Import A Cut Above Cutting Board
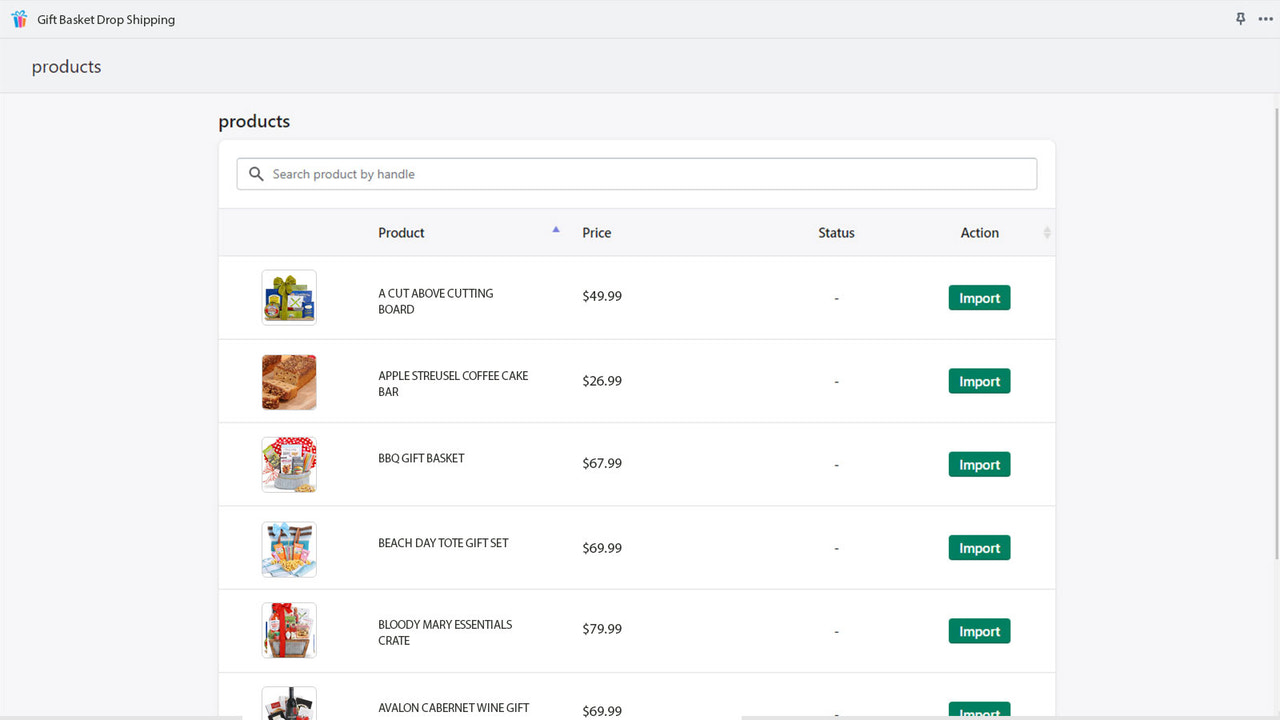 [x=979, y=298]
